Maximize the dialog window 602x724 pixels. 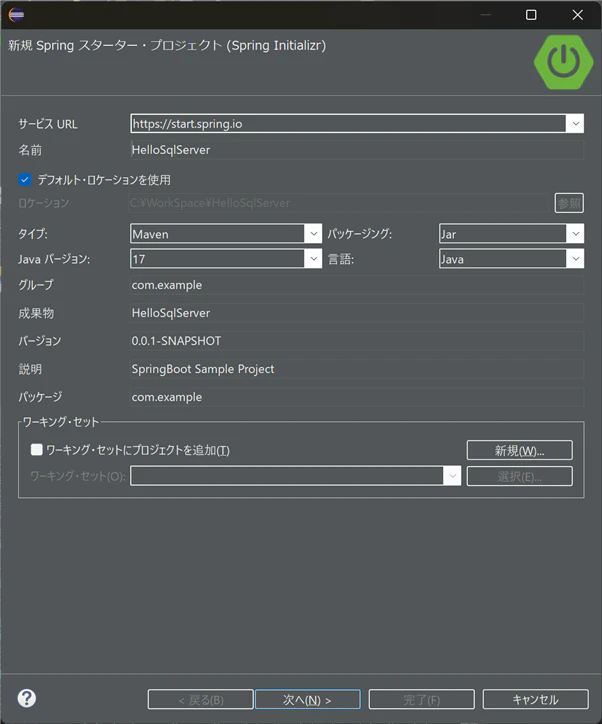pyautogui.click(x=531, y=15)
